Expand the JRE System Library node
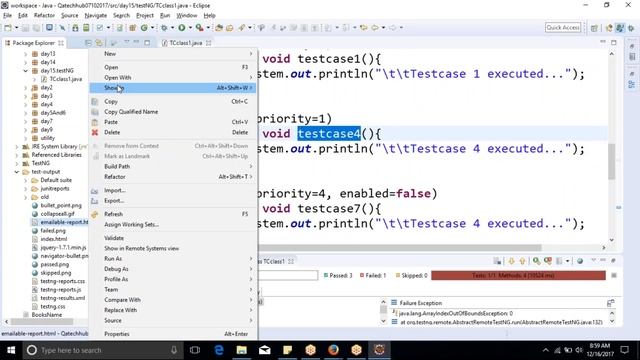The height and width of the screenshot is (360, 640). [17, 147]
